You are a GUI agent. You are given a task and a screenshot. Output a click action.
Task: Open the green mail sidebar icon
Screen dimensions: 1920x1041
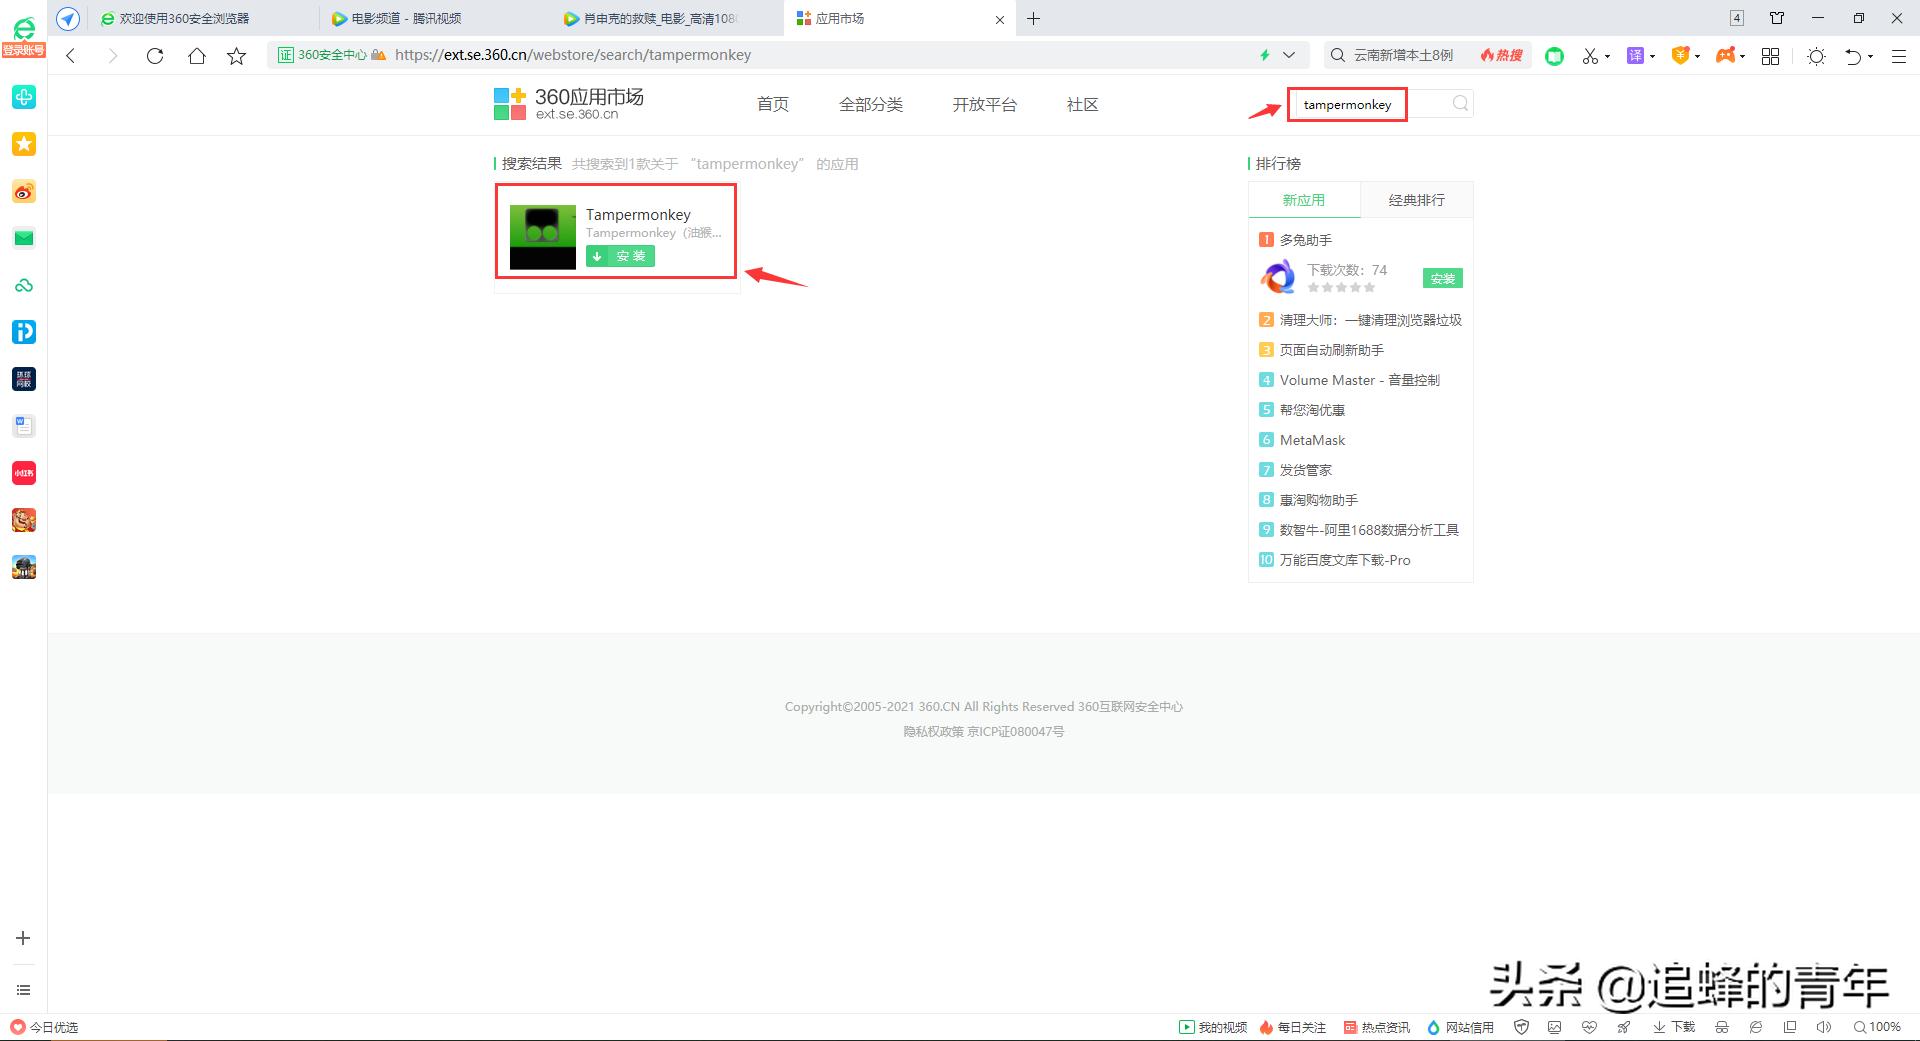pyautogui.click(x=24, y=238)
